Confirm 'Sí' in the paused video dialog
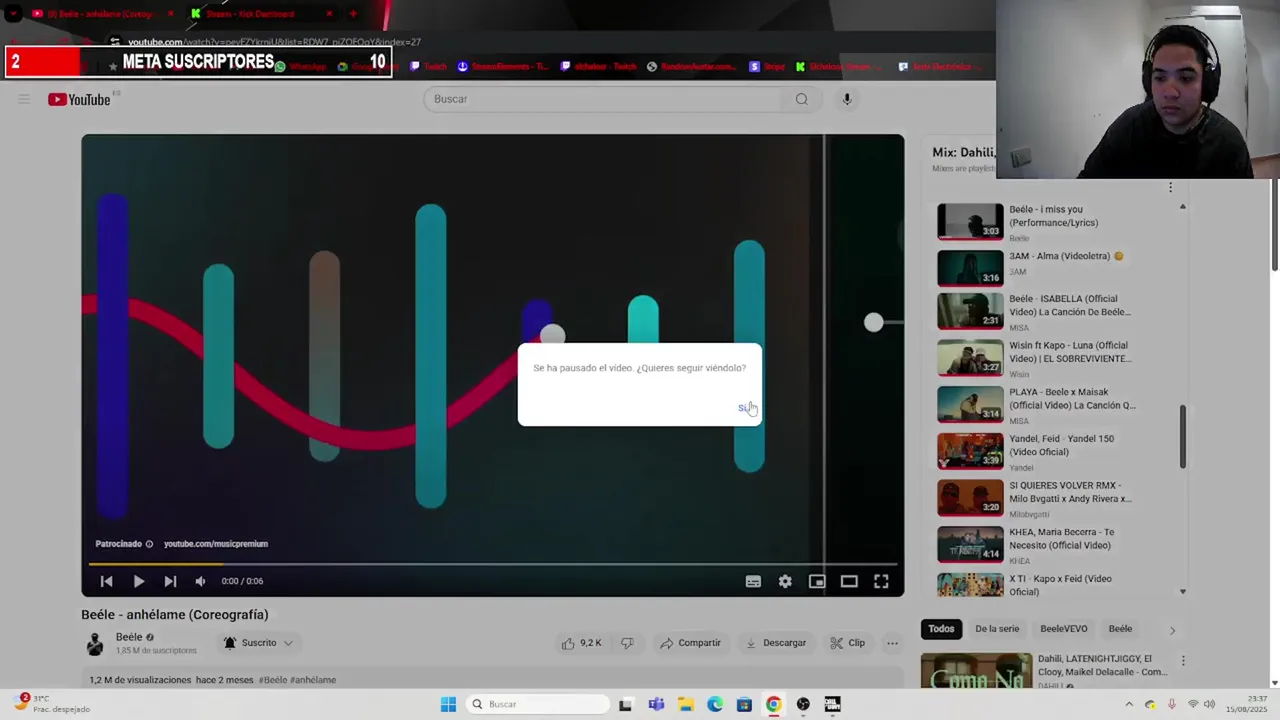The image size is (1280, 720). [743, 408]
